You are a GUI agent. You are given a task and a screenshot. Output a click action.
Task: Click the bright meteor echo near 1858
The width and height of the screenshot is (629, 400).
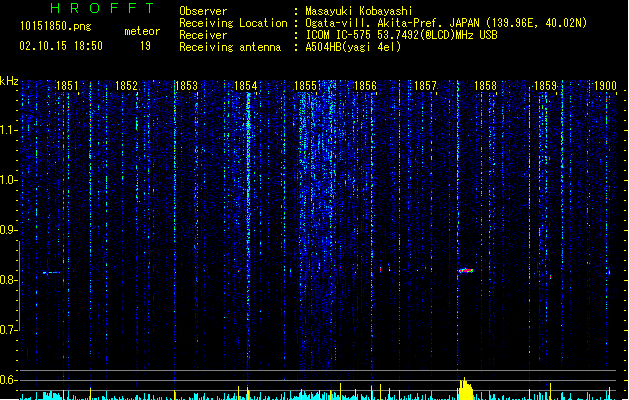[466, 270]
